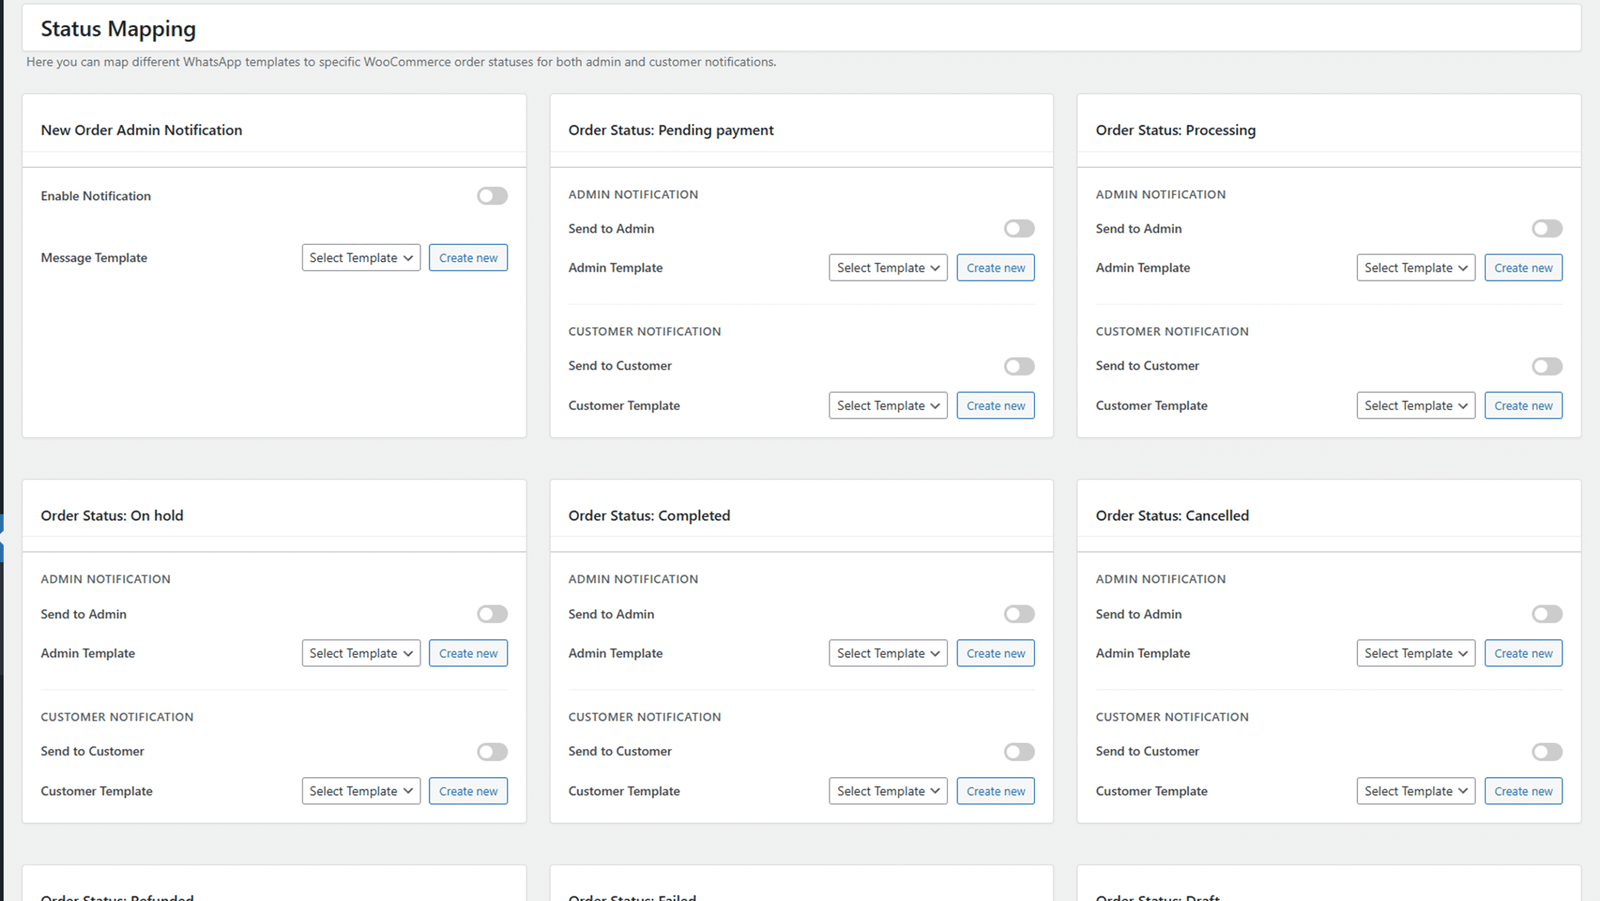Enable Send to Admin for Processing status

[x=1546, y=229]
